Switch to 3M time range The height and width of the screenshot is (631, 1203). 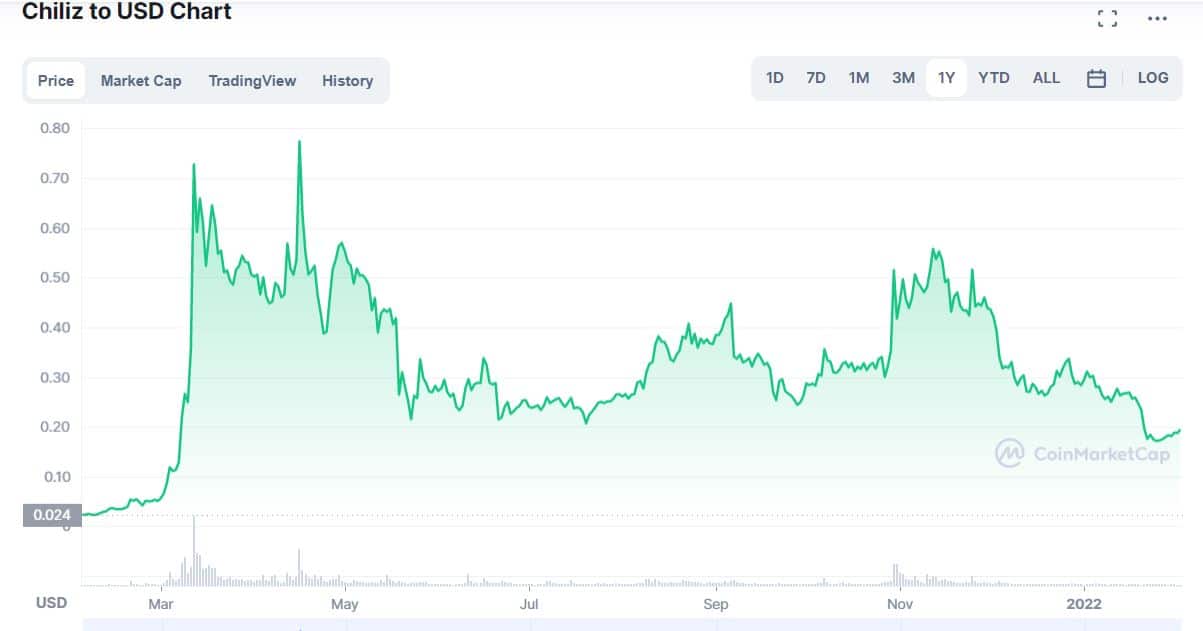[x=903, y=77]
